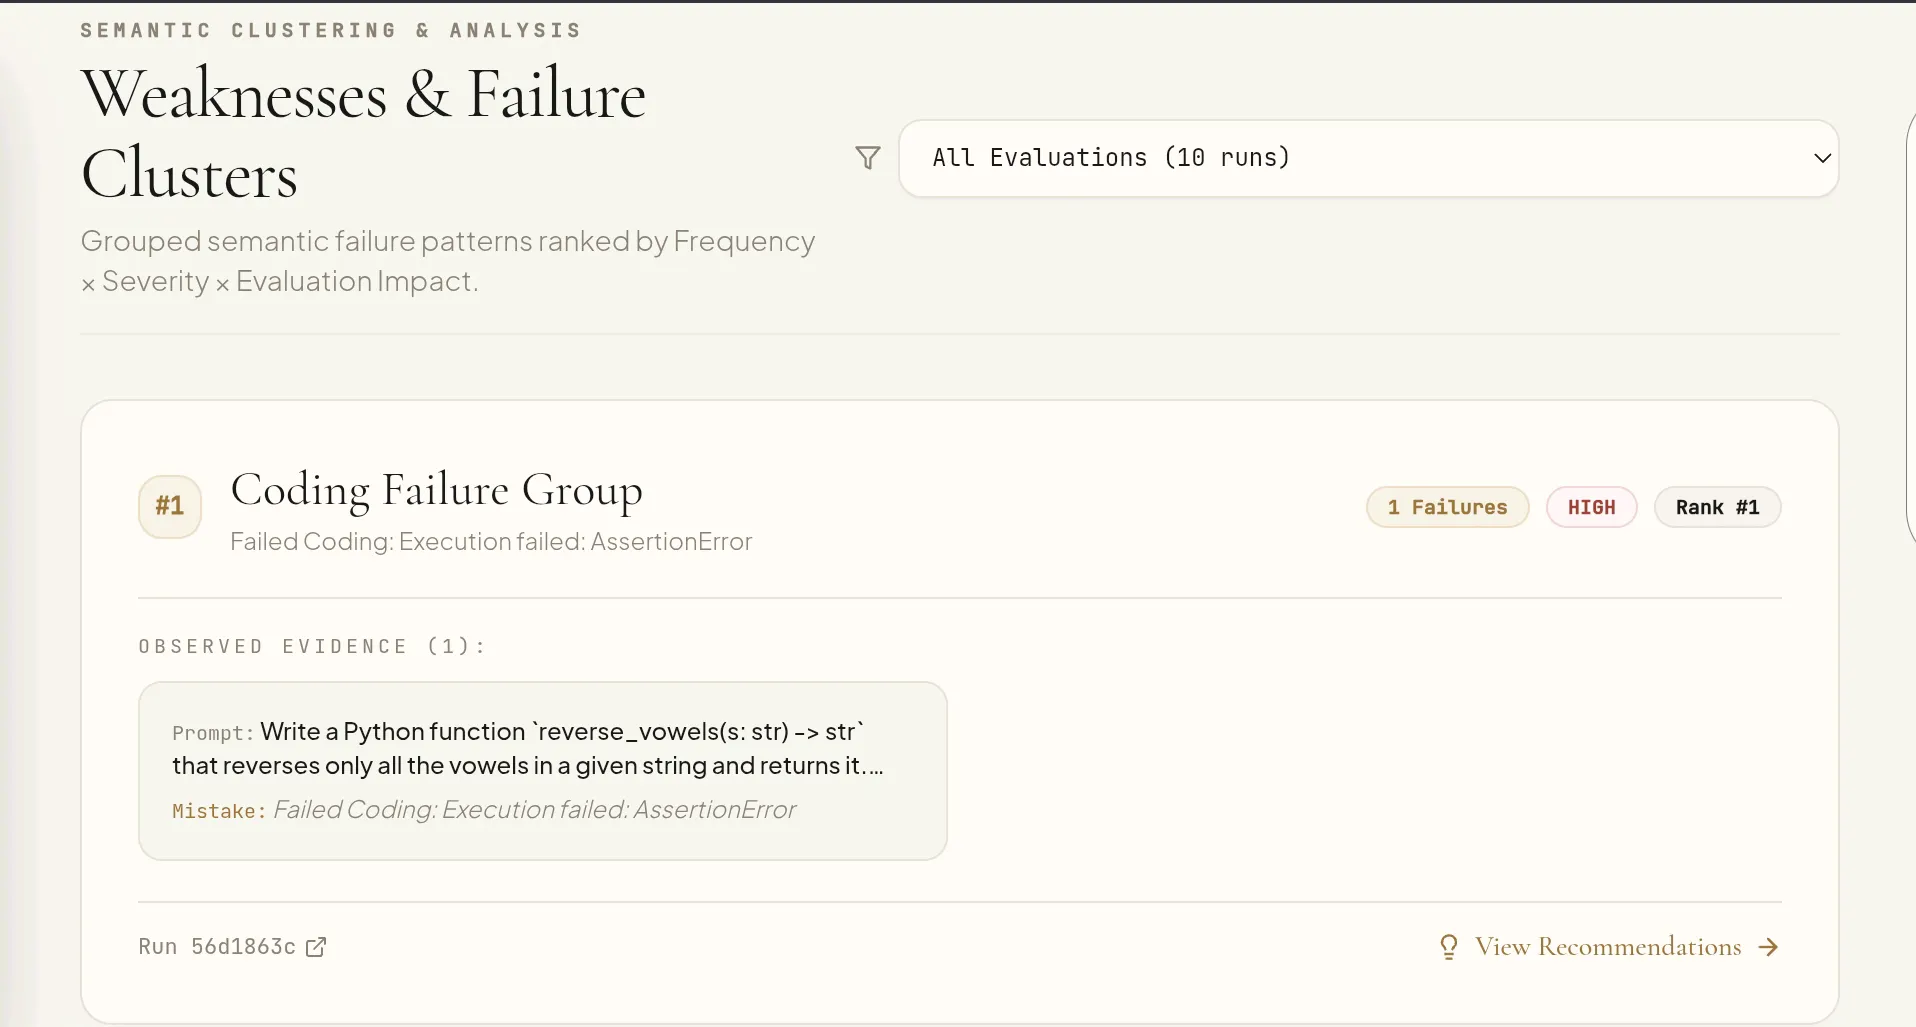Click the right arrow after View Recommendations
The image size is (1916, 1027).
tap(1768, 947)
